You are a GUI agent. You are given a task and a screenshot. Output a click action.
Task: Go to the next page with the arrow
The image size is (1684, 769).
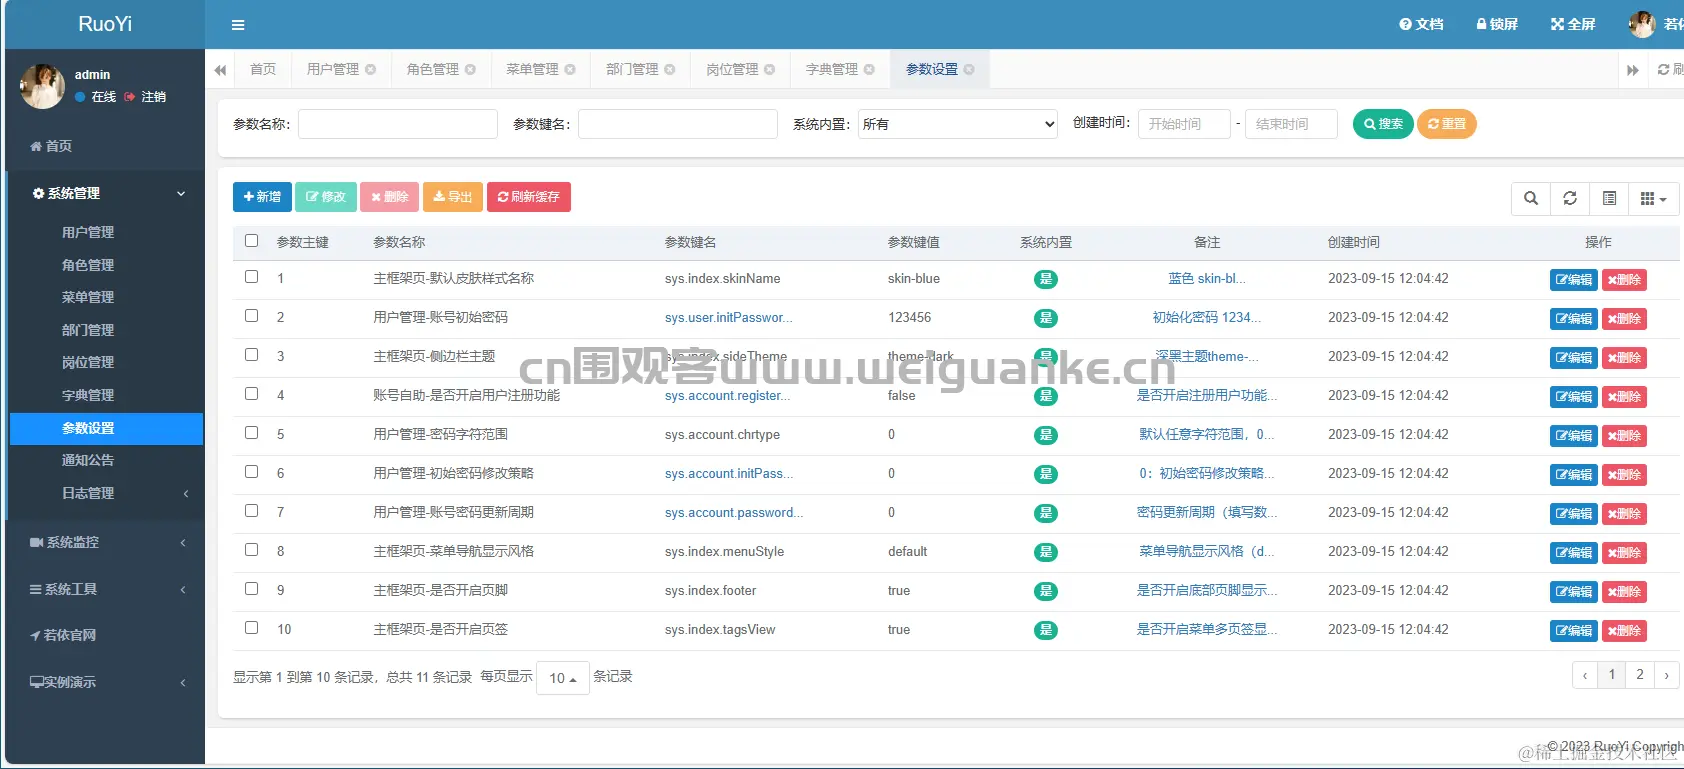click(x=1667, y=675)
